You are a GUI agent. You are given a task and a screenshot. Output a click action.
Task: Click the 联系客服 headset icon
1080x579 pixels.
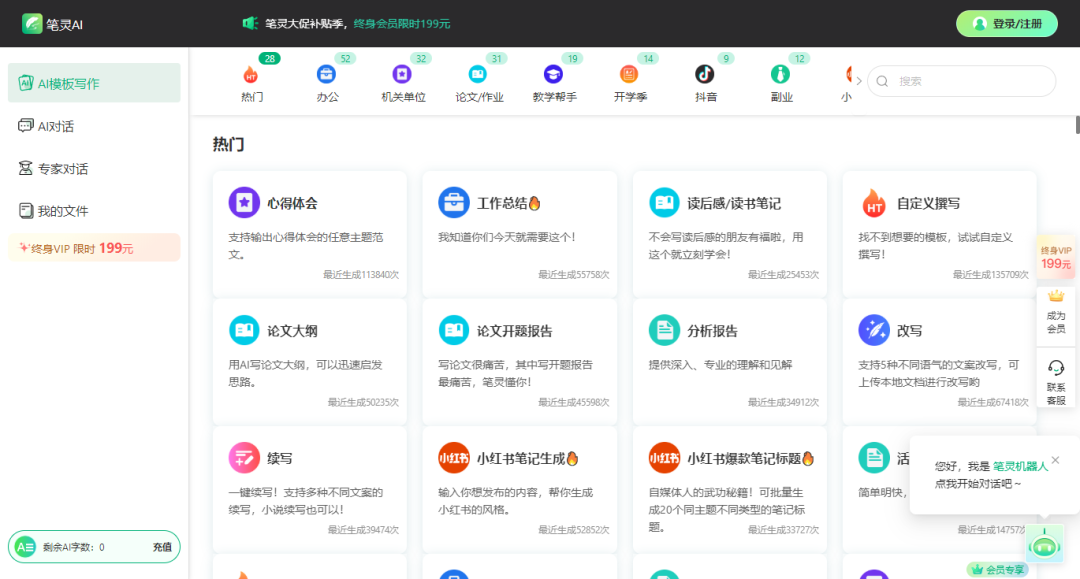[1056, 368]
